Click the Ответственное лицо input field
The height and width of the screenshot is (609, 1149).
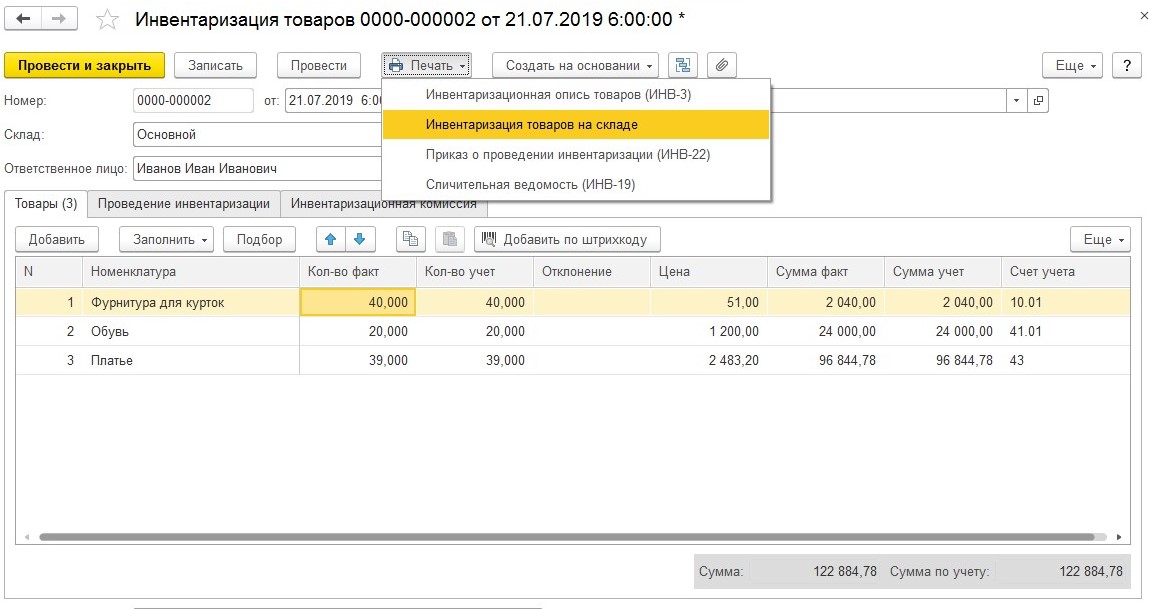pos(256,170)
